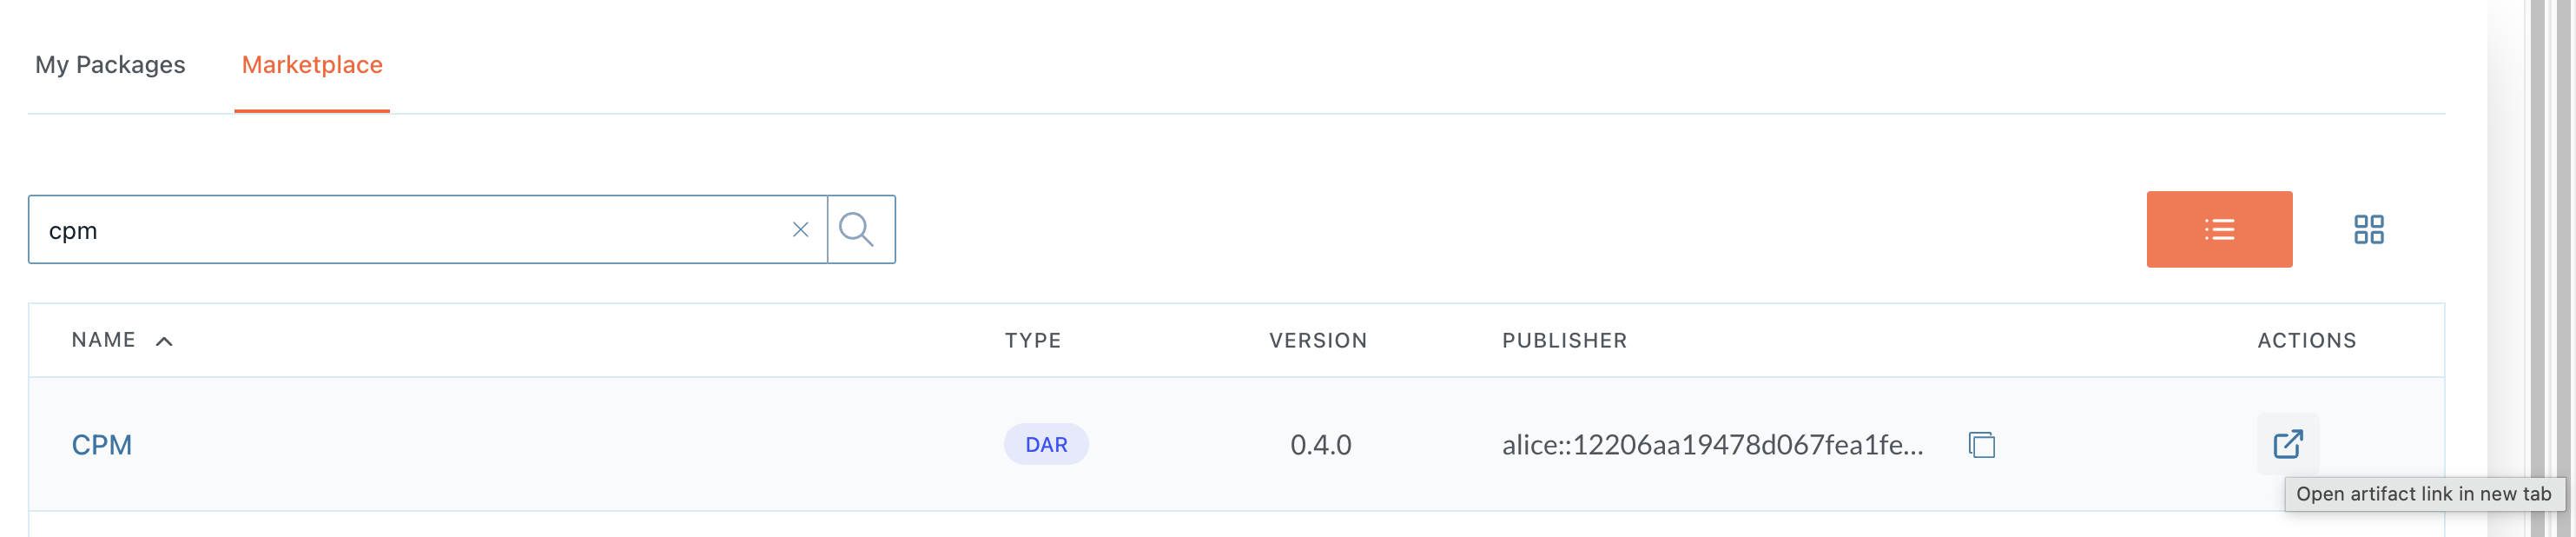Image resolution: width=2576 pixels, height=537 pixels.
Task: Click the alice publisher ID text
Action: [x=1712, y=444]
